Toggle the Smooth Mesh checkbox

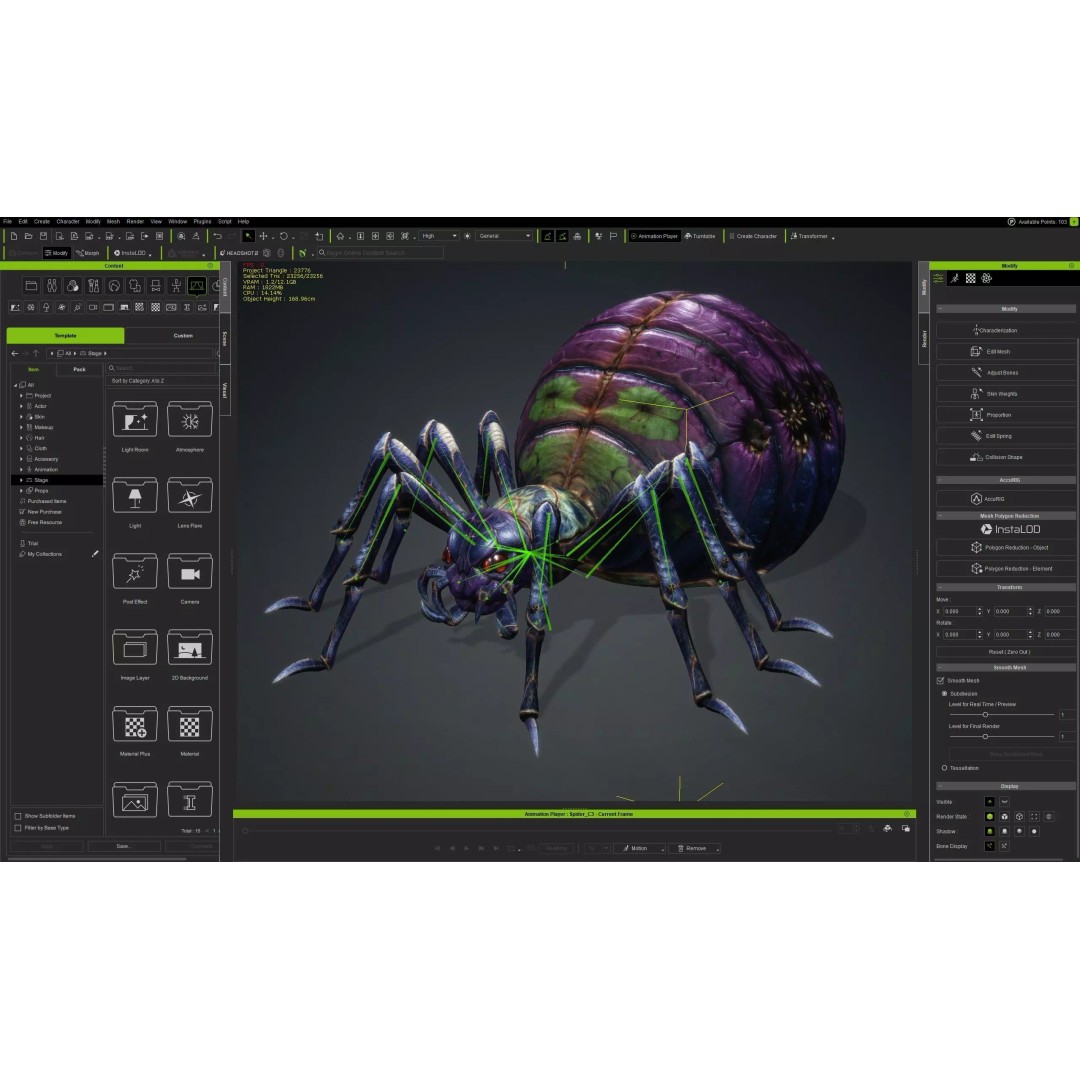tap(941, 681)
